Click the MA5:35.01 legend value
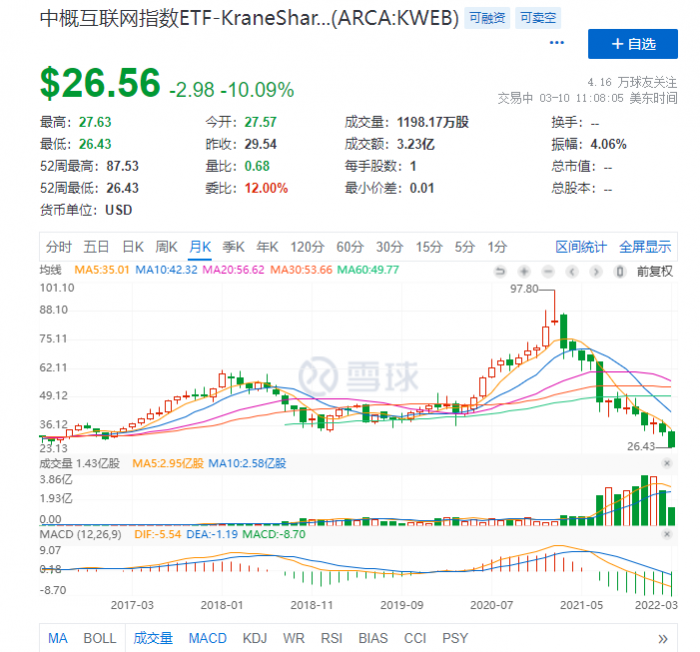 102,270
